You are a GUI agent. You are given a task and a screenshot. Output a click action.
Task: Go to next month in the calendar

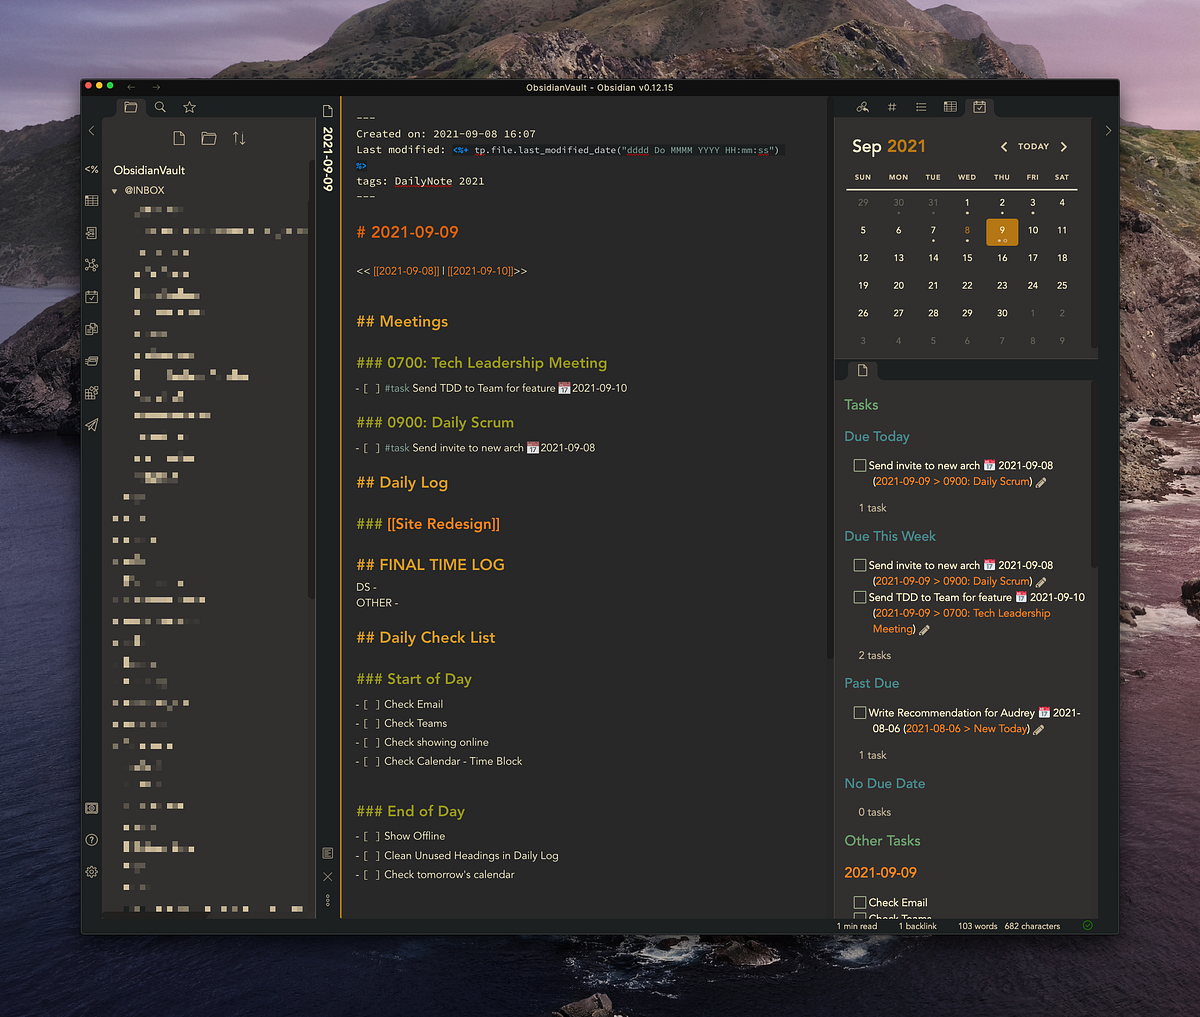pyautogui.click(x=1064, y=146)
